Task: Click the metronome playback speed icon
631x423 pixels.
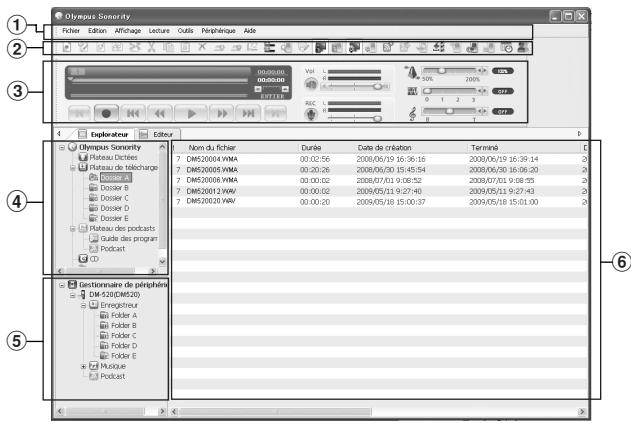Action: click(412, 72)
